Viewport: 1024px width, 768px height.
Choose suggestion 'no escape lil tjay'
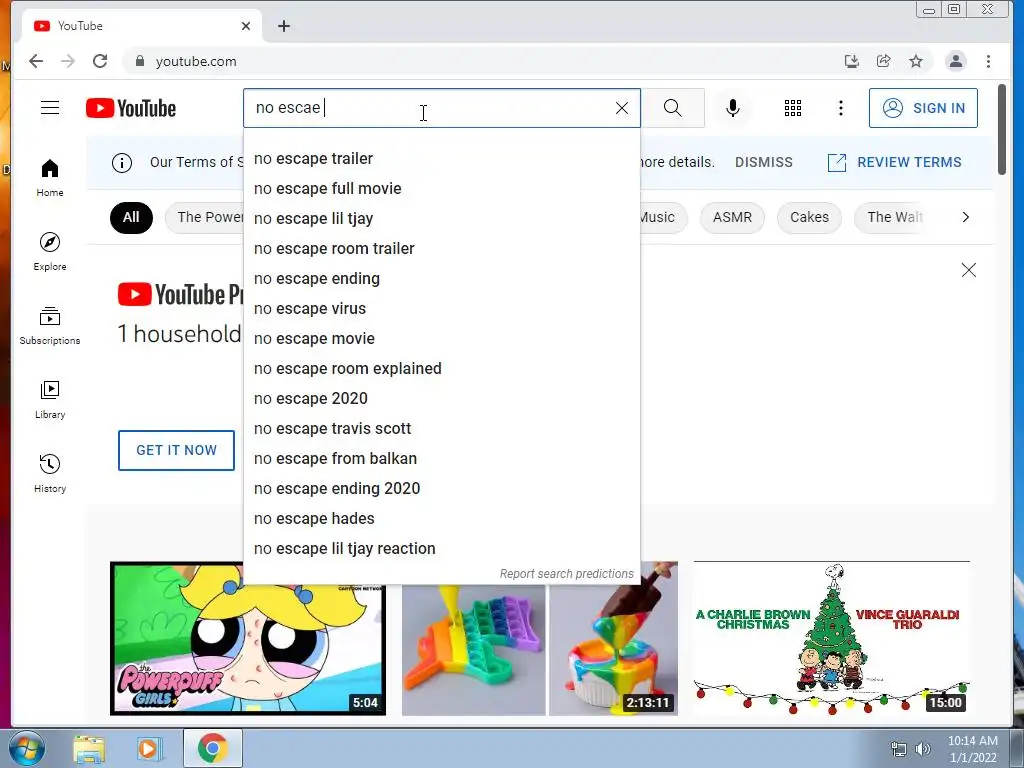441,219
